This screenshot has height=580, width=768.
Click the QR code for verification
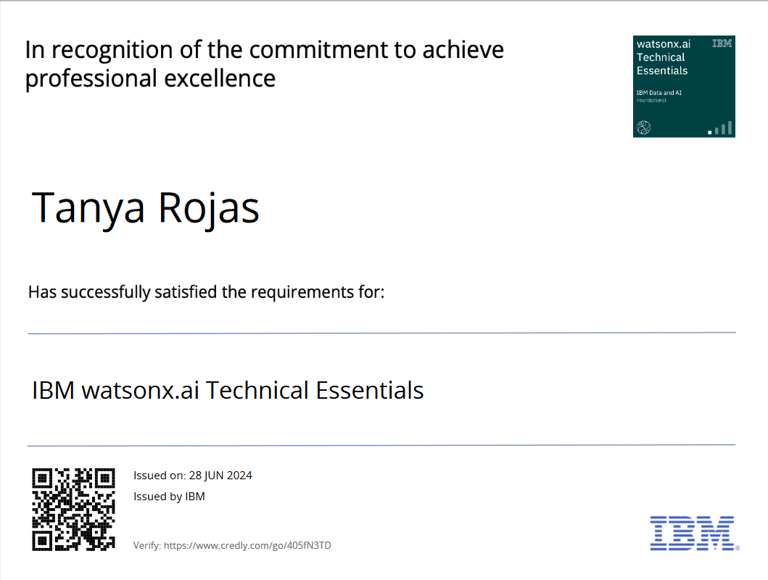click(73, 509)
